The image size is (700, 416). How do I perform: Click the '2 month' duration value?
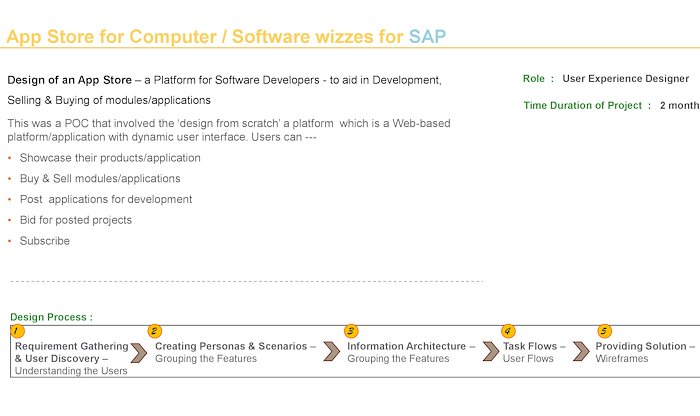coord(679,105)
